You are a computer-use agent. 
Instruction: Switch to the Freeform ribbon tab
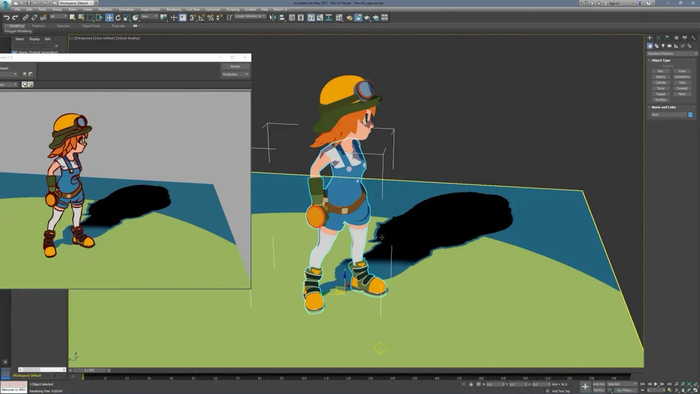38,26
